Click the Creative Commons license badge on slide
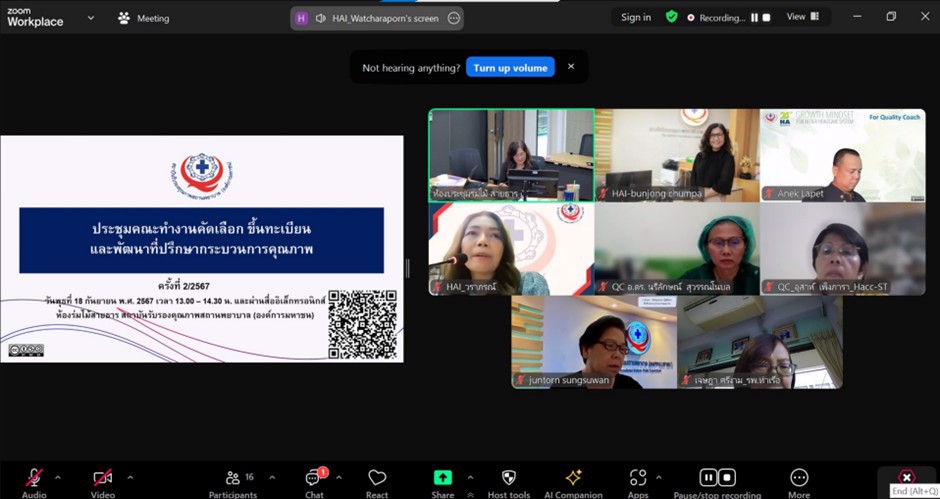This screenshot has width=940, height=499. [26, 350]
